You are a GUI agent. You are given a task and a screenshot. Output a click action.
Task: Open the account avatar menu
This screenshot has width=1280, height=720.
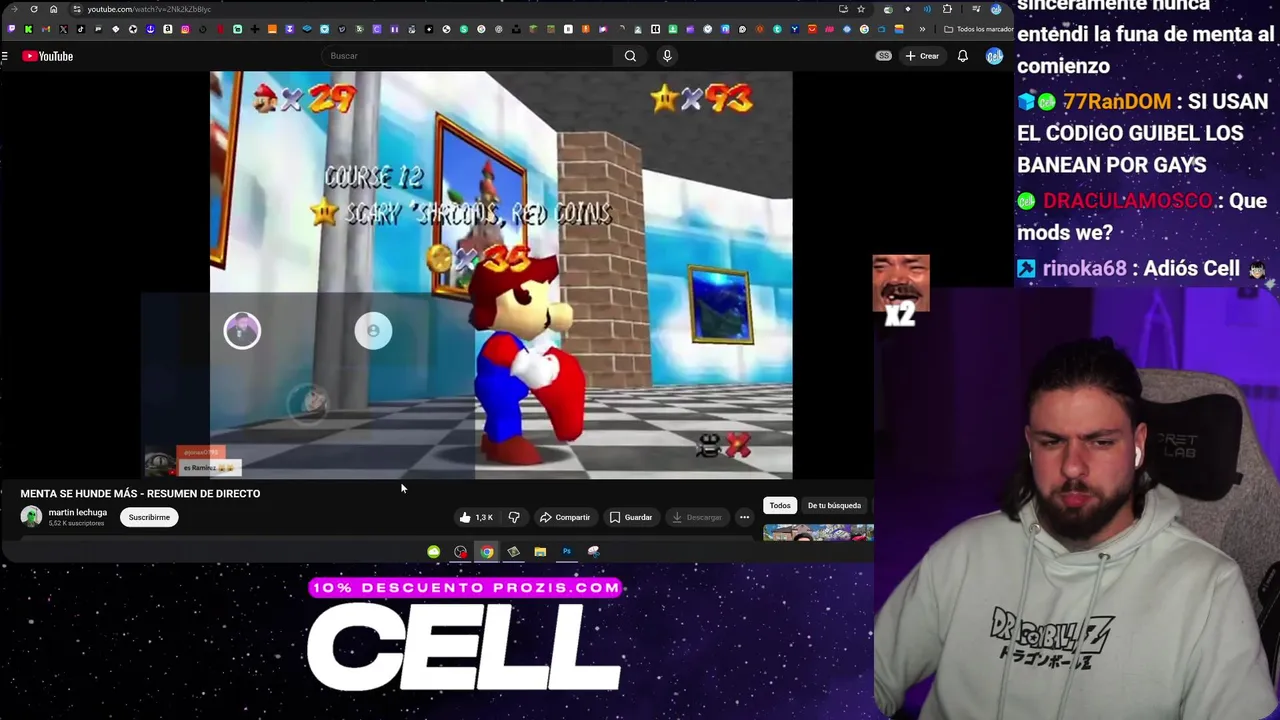click(x=994, y=56)
